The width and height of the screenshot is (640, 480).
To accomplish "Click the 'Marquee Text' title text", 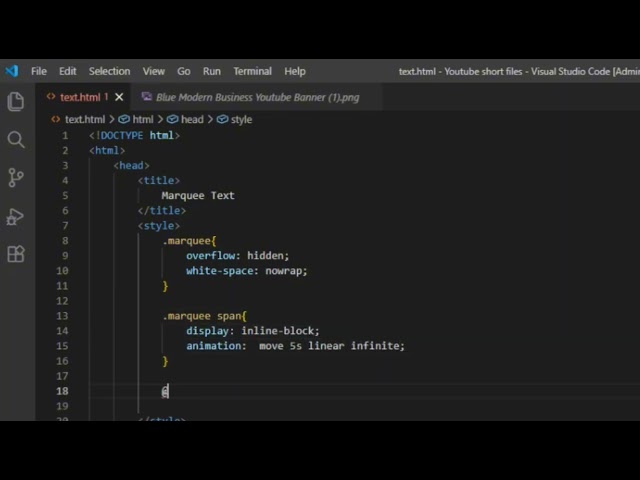I will click(198, 196).
